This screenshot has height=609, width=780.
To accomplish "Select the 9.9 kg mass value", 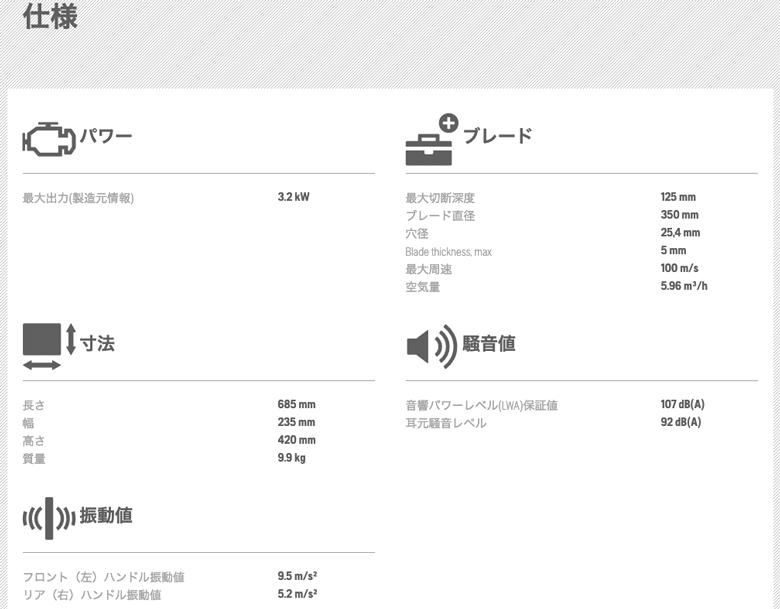I will 291,459.
